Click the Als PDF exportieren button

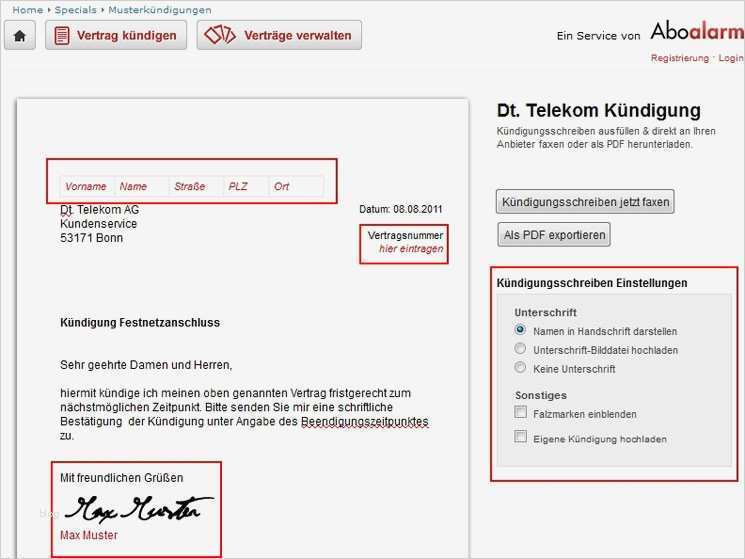[x=554, y=235]
